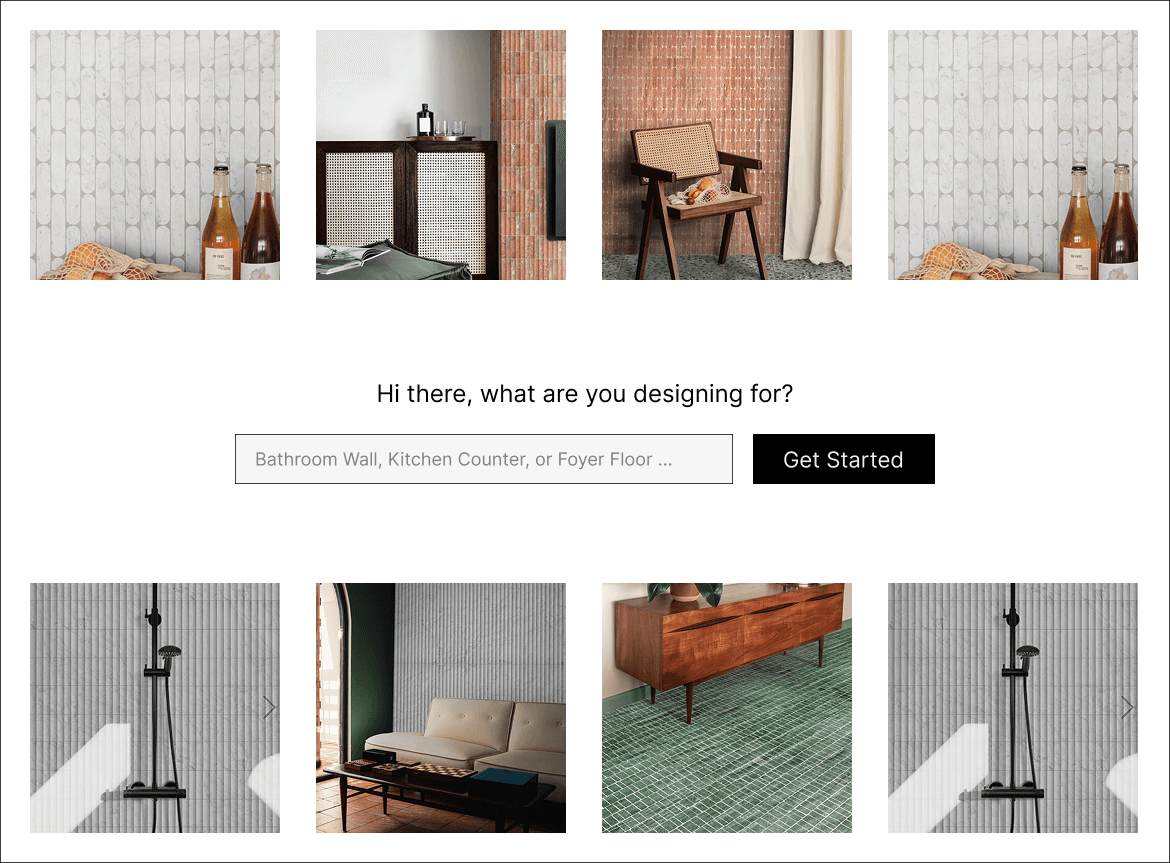Click next arrow on shower image beside sofa photo
Screen dimensions: 1170x863
269,708
